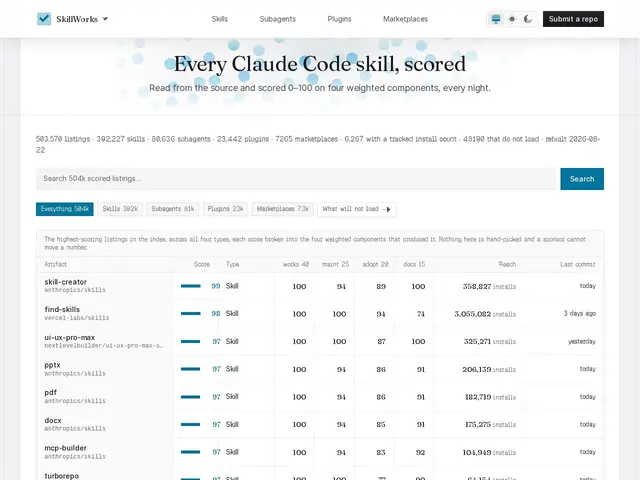Viewport: 640px width, 480px height.
Task: Click the score bar for skill-creator
Action: (191, 286)
